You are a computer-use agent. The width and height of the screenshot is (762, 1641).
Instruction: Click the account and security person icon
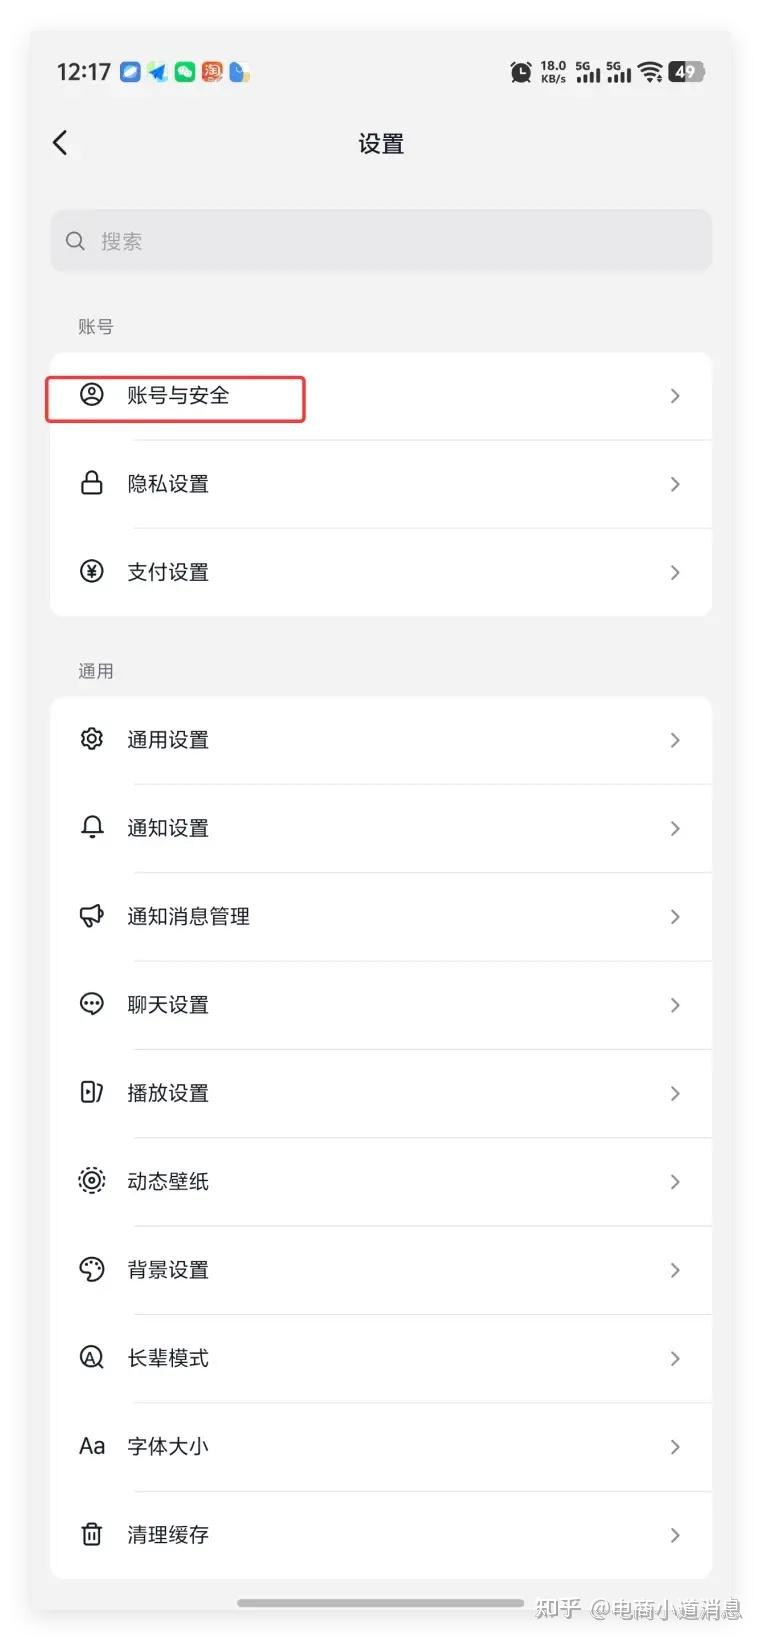tap(92, 395)
